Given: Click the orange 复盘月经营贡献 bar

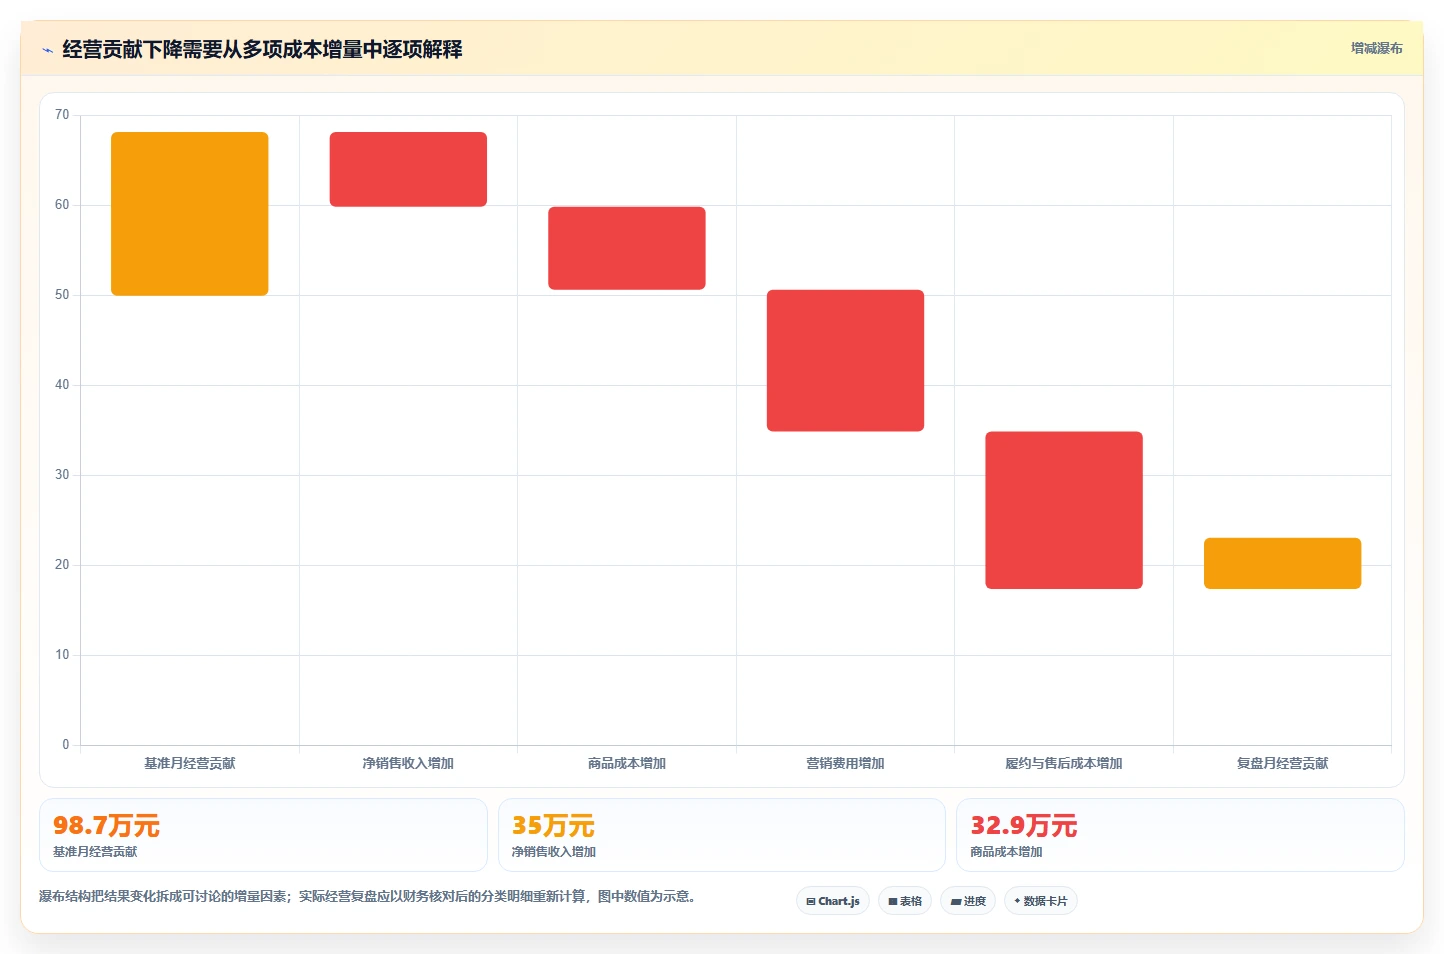Looking at the screenshot, I should click(1282, 564).
